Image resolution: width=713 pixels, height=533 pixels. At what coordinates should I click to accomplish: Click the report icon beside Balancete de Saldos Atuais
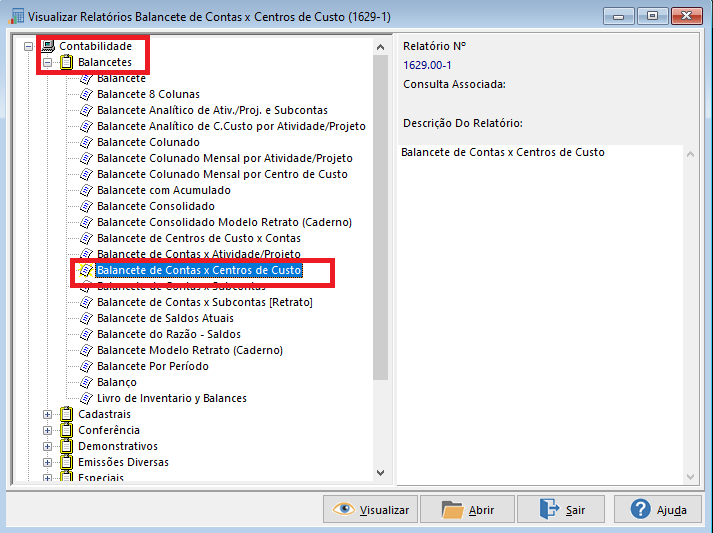pyautogui.click(x=86, y=318)
